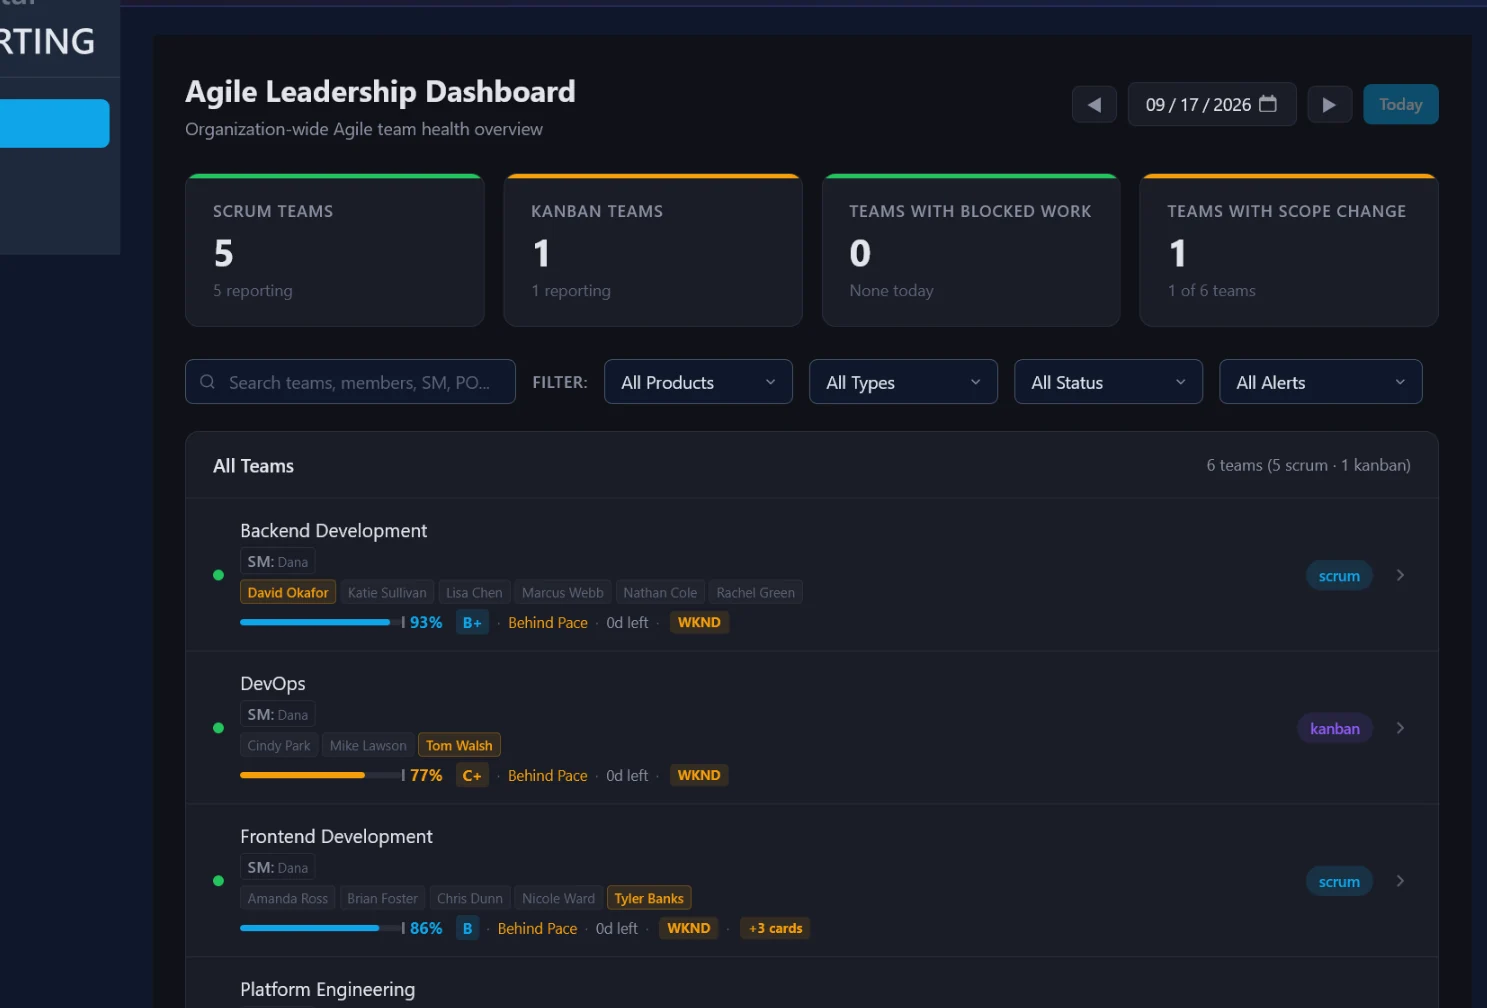1487x1008 pixels.
Task: Open DevOps team details chevron
Action: [1400, 728]
